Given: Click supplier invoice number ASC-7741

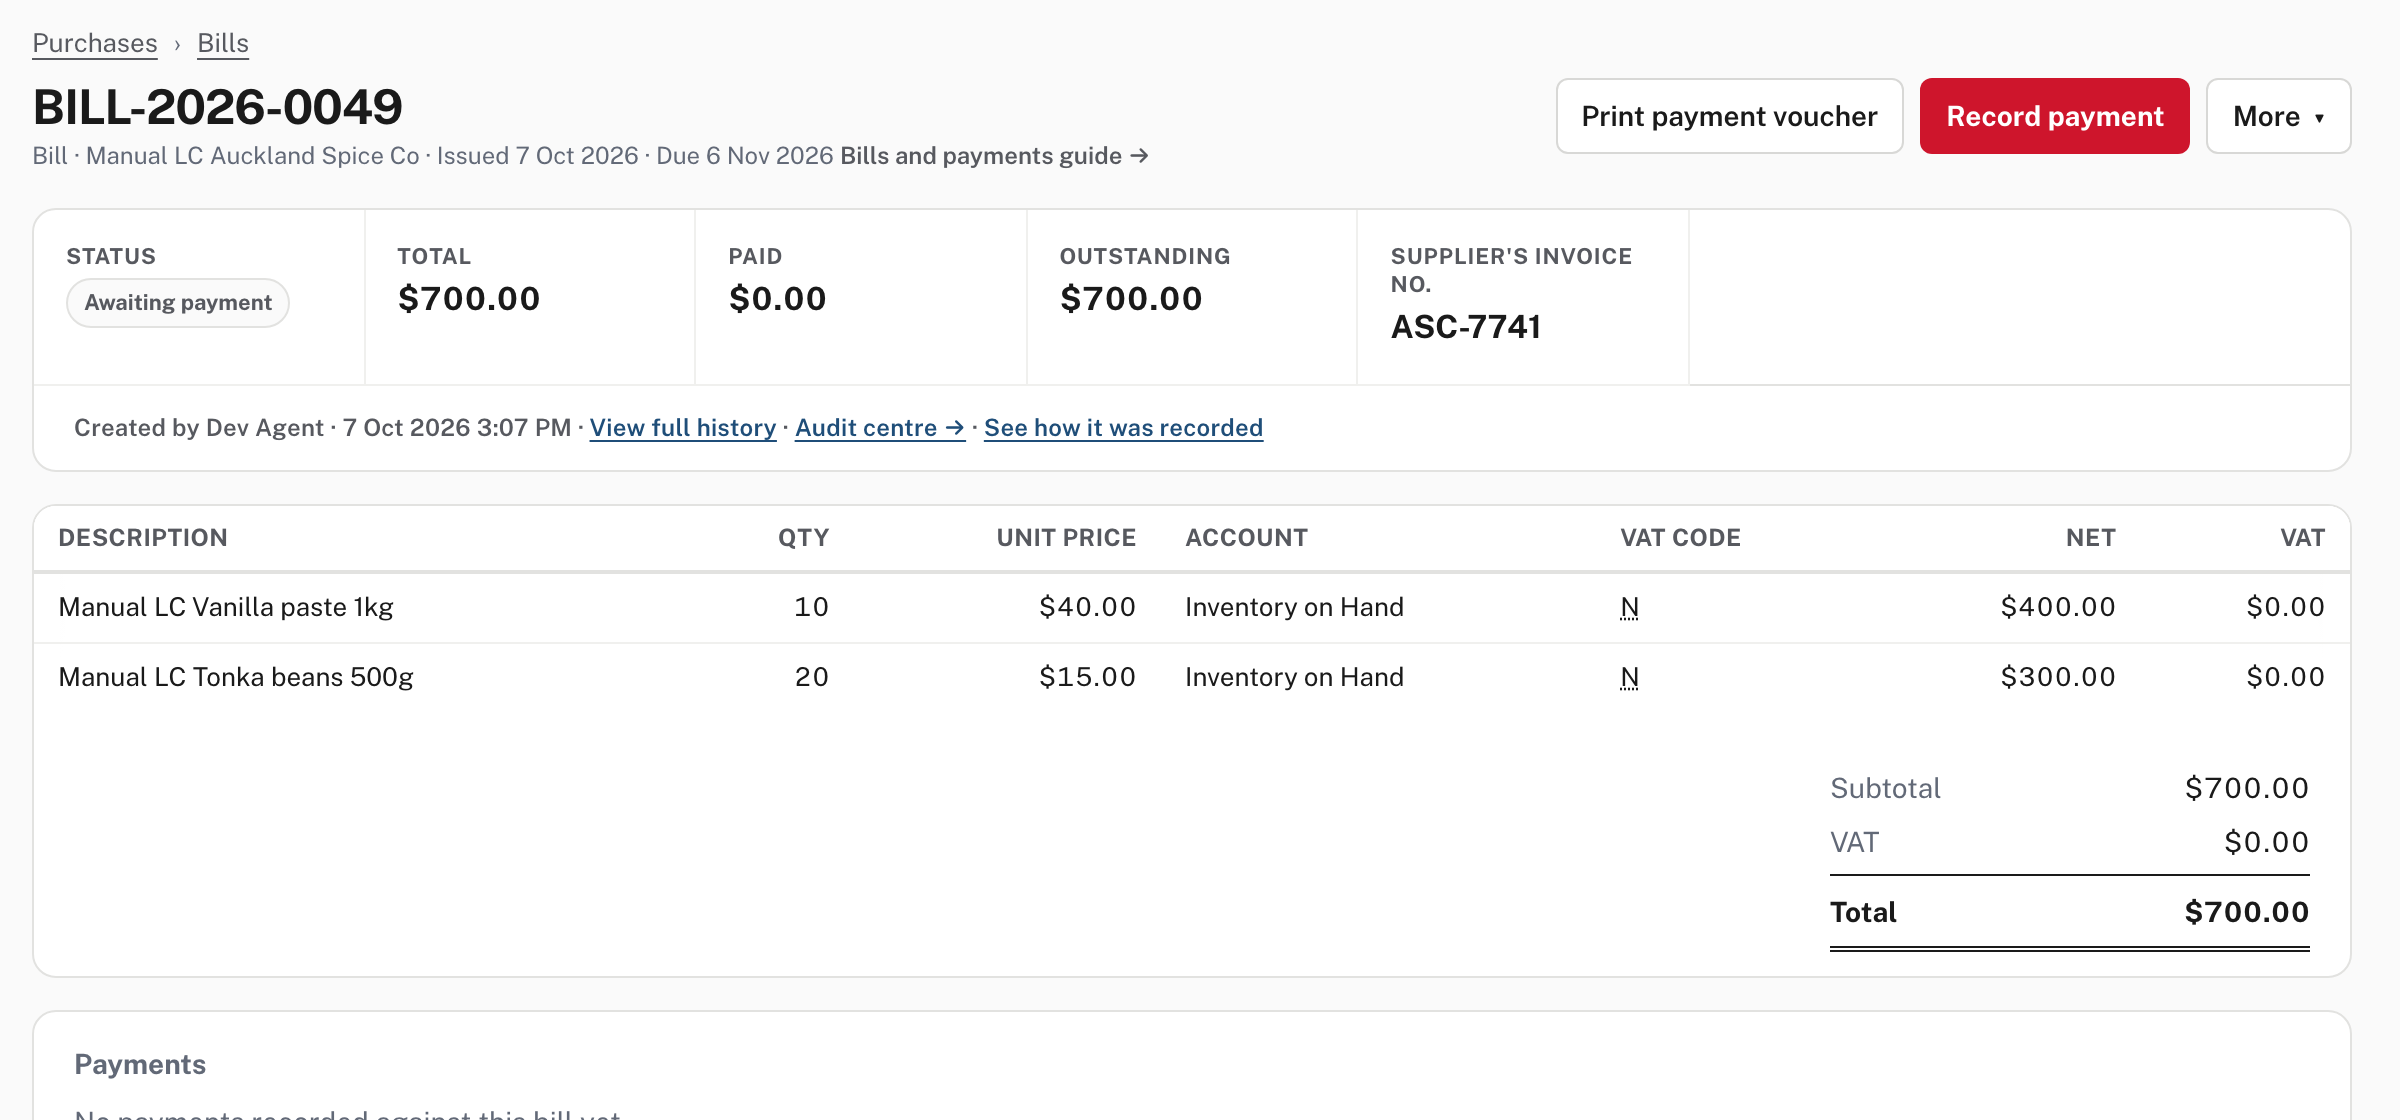Looking at the screenshot, I should pyautogui.click(x=1466, y=327).
